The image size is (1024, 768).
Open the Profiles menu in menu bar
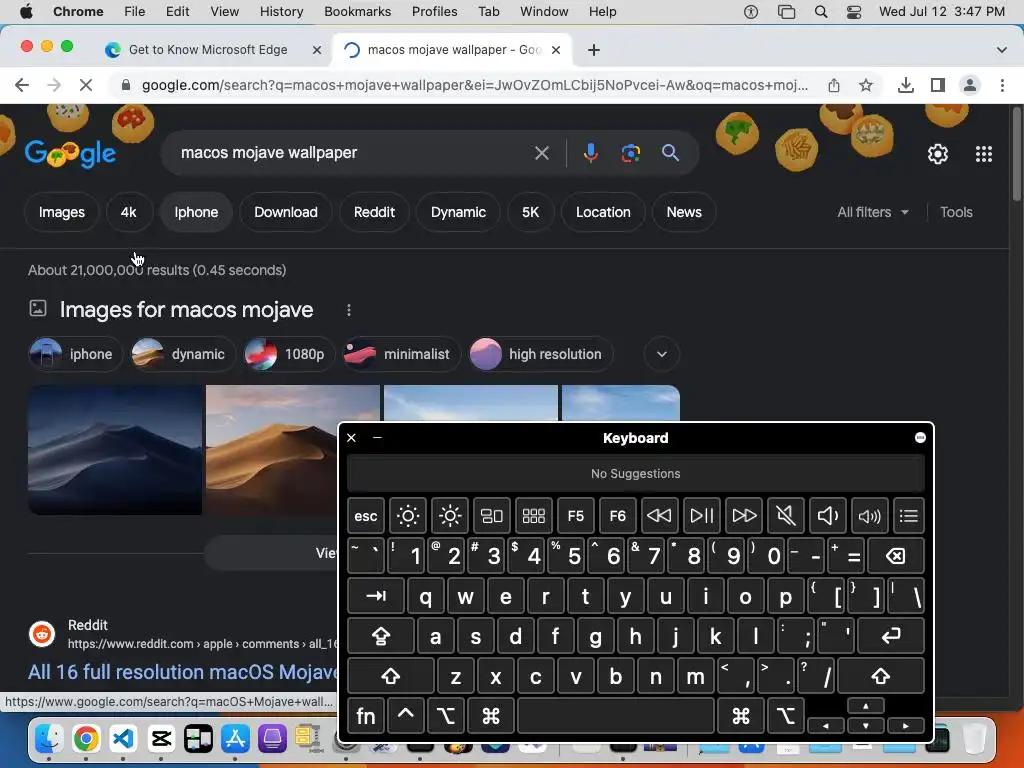434,12
